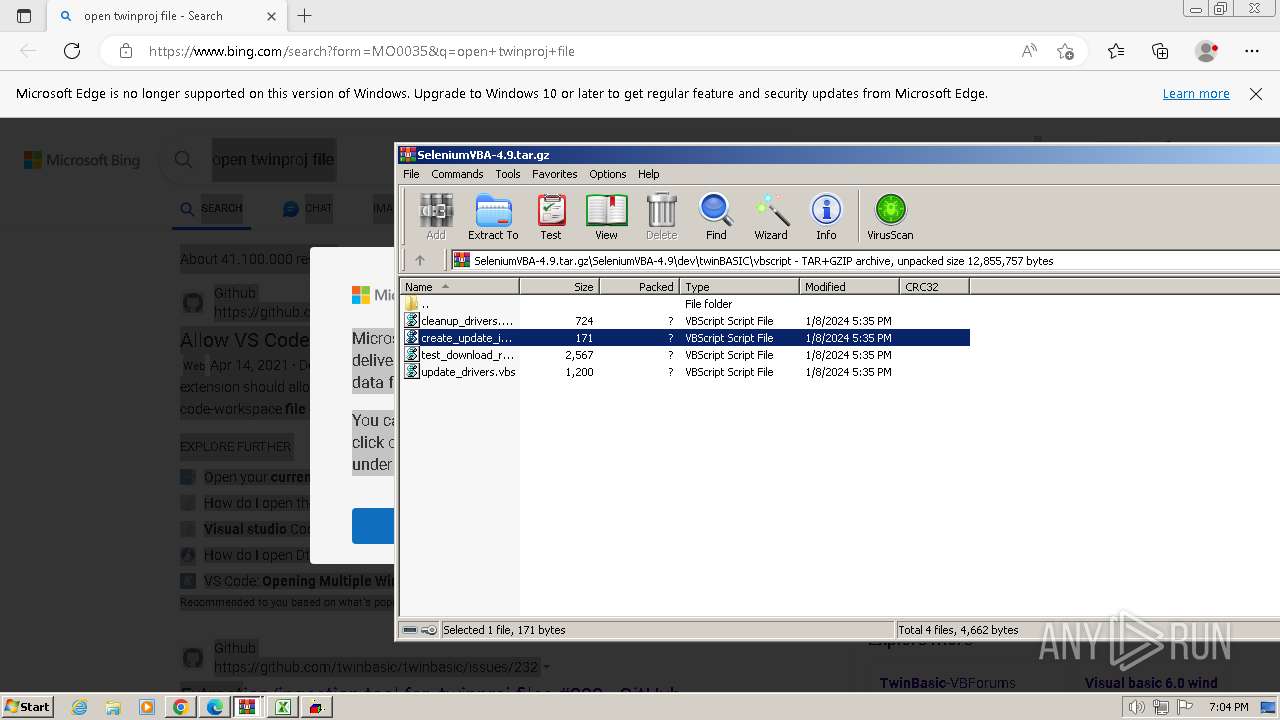Open the File menu in WinRAR
Screen dimensions: 1280x720
click(x=411, y=174)
